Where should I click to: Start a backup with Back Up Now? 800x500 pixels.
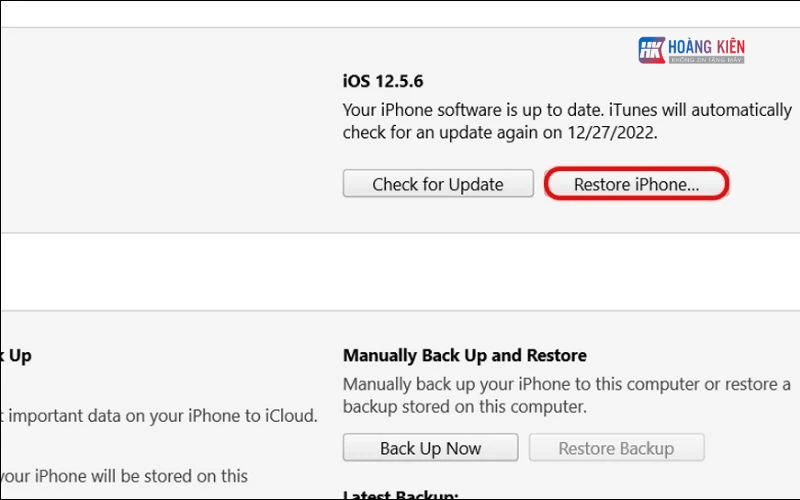click(430, 449)
